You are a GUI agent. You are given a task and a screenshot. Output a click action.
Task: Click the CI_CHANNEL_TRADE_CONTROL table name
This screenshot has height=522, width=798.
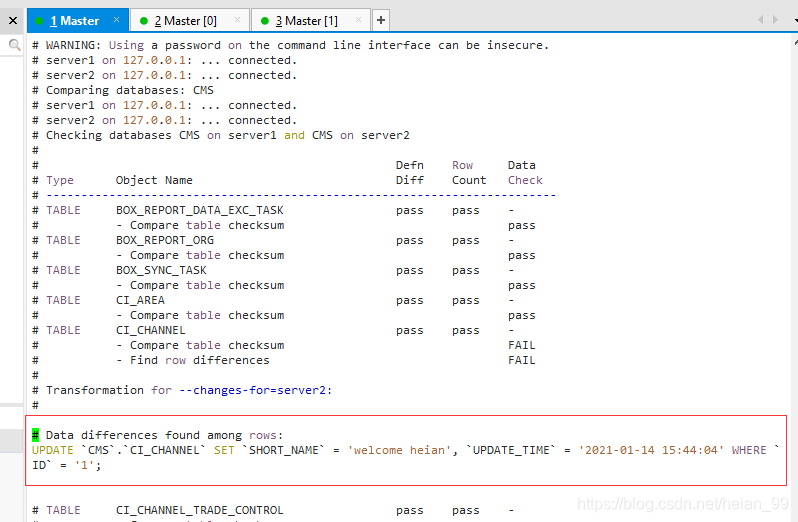point(199,510)
